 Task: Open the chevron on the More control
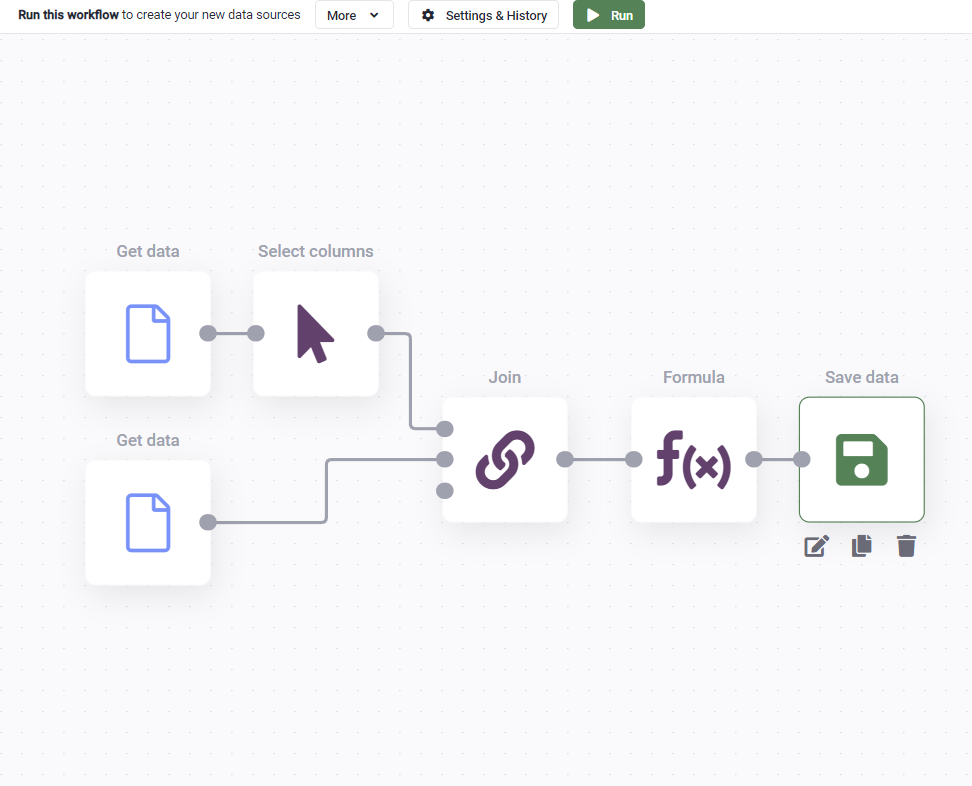click(x=374, y=16)
